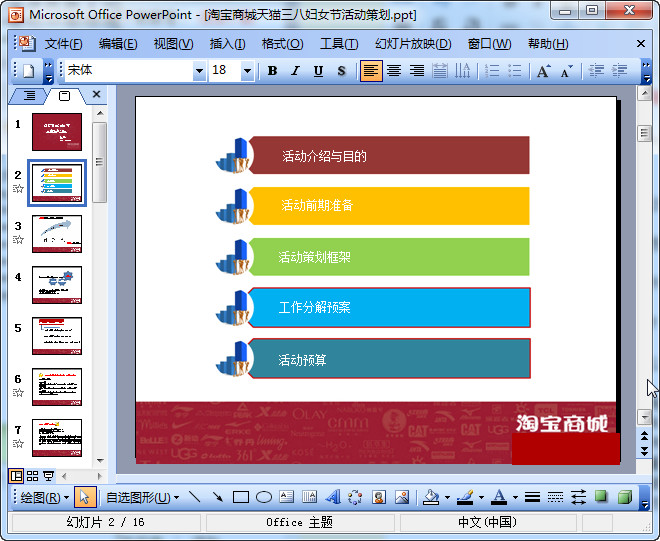Close the slide thumbnail pane

[96, 94]
